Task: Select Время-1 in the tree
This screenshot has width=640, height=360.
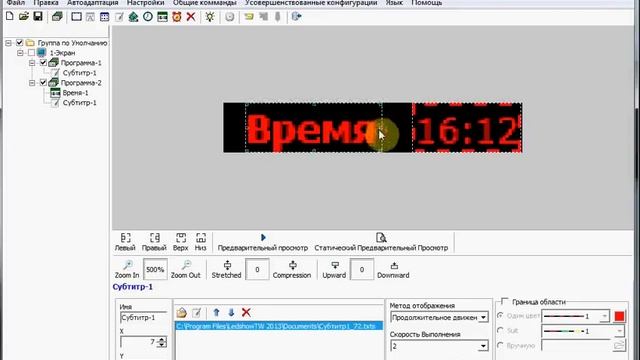Action: (75, 93)
